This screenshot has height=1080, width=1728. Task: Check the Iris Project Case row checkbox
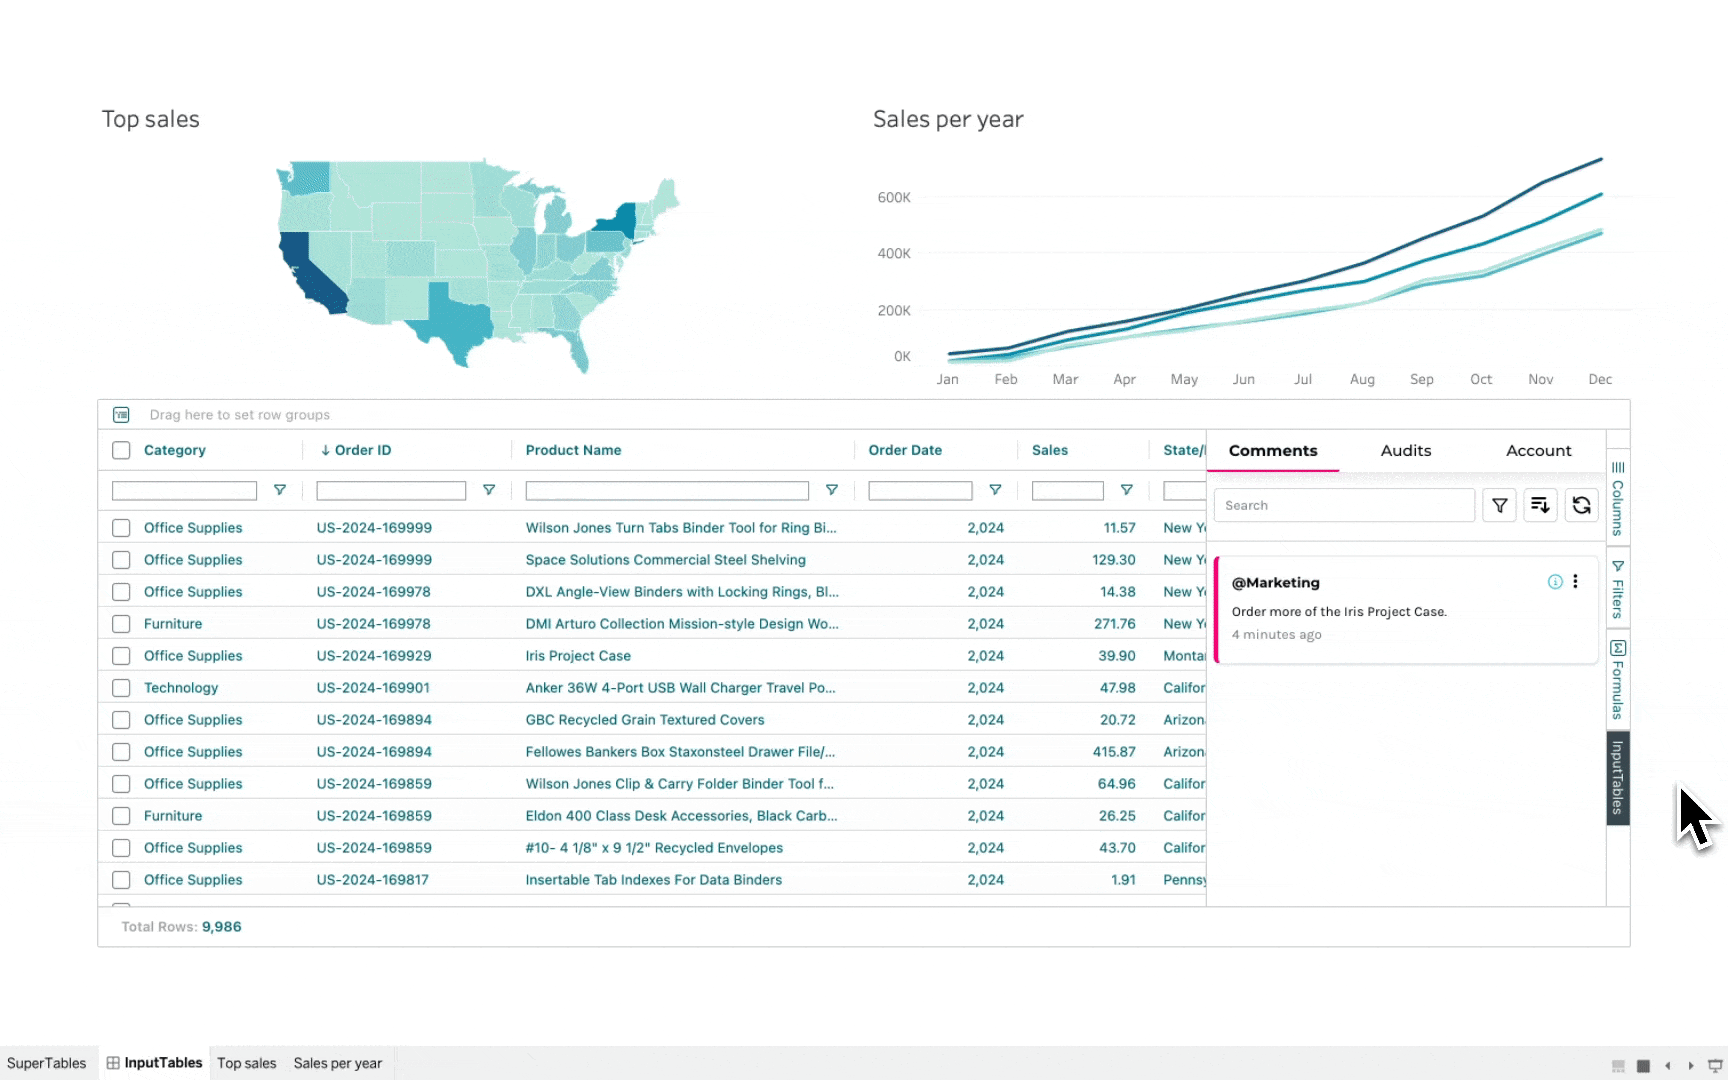[121, 656]
